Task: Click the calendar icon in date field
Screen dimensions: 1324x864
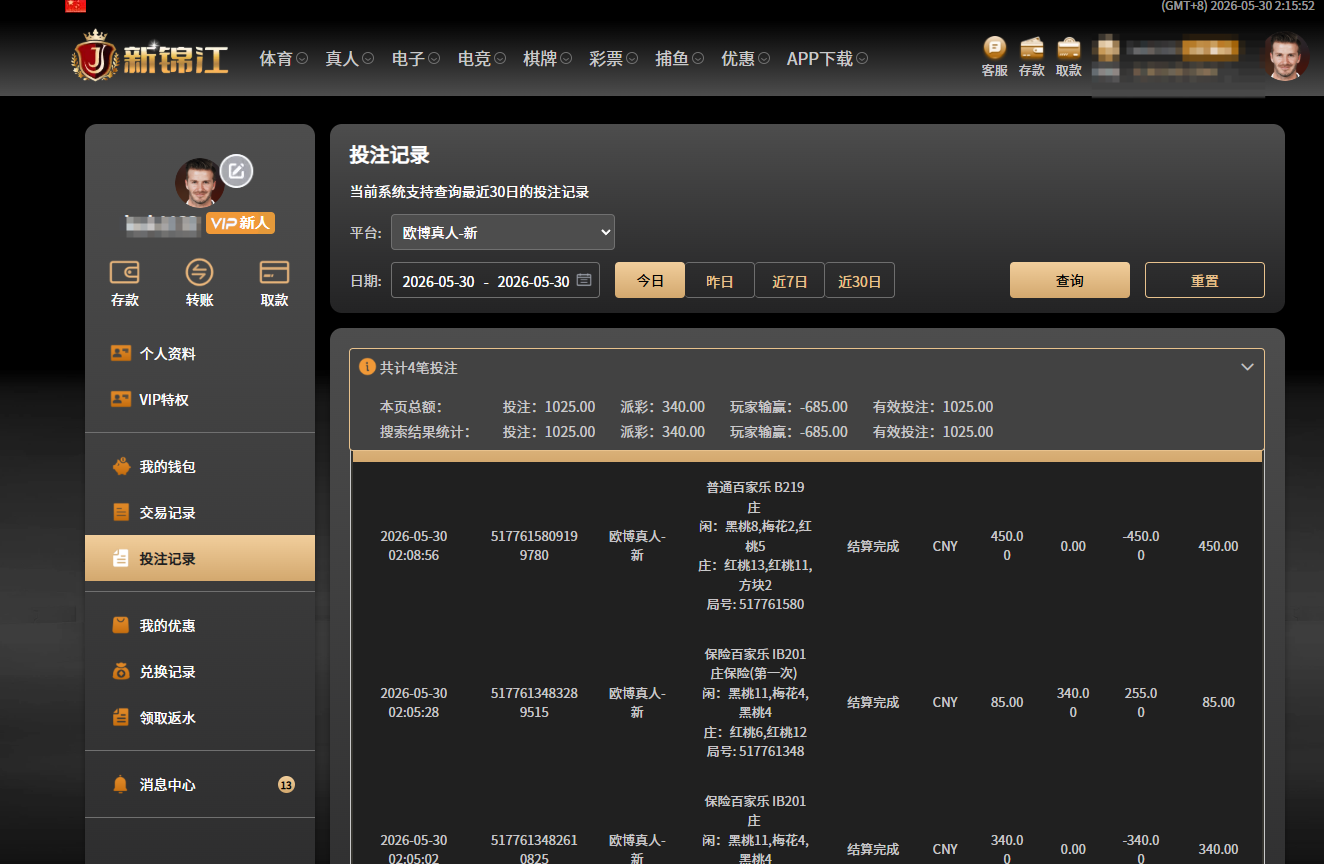Action: pyautogui.click(x=584, y=280)
